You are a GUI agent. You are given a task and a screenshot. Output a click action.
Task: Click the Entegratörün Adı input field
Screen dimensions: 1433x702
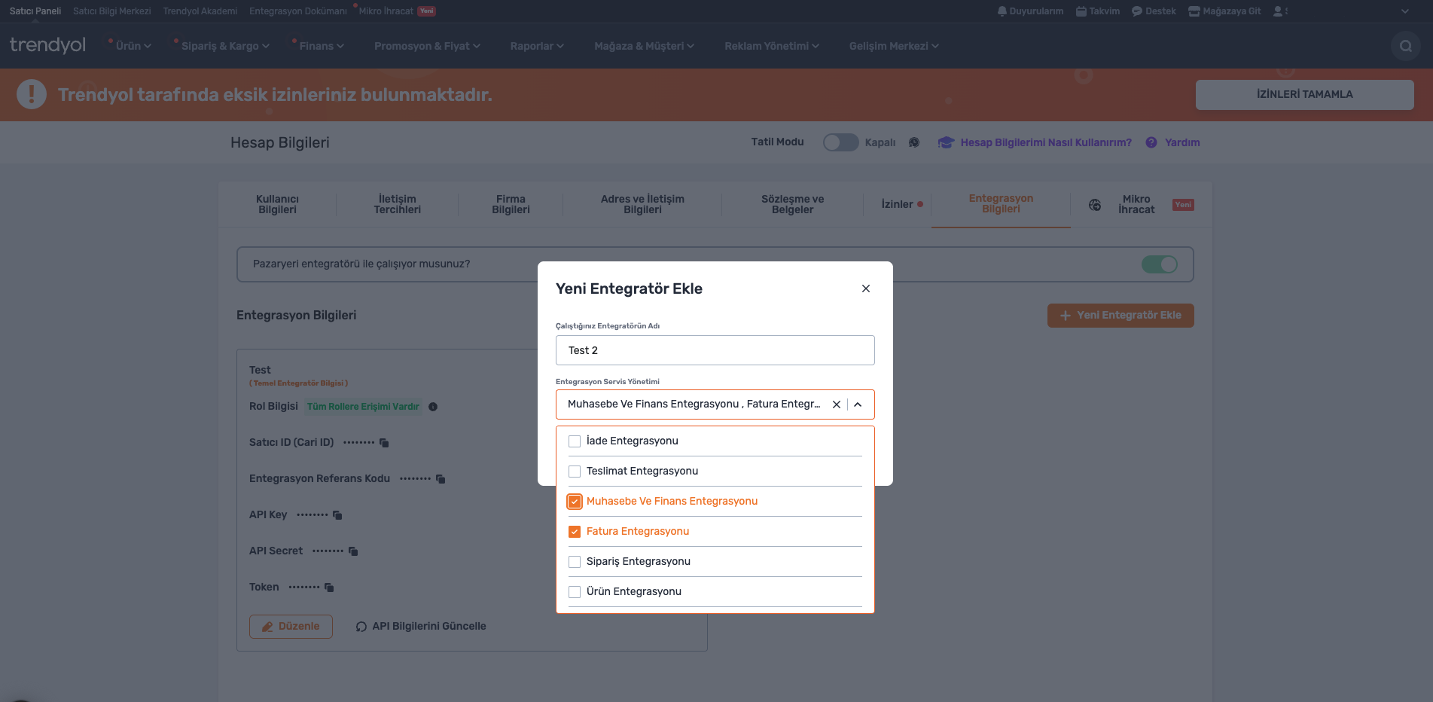point(715,350)
